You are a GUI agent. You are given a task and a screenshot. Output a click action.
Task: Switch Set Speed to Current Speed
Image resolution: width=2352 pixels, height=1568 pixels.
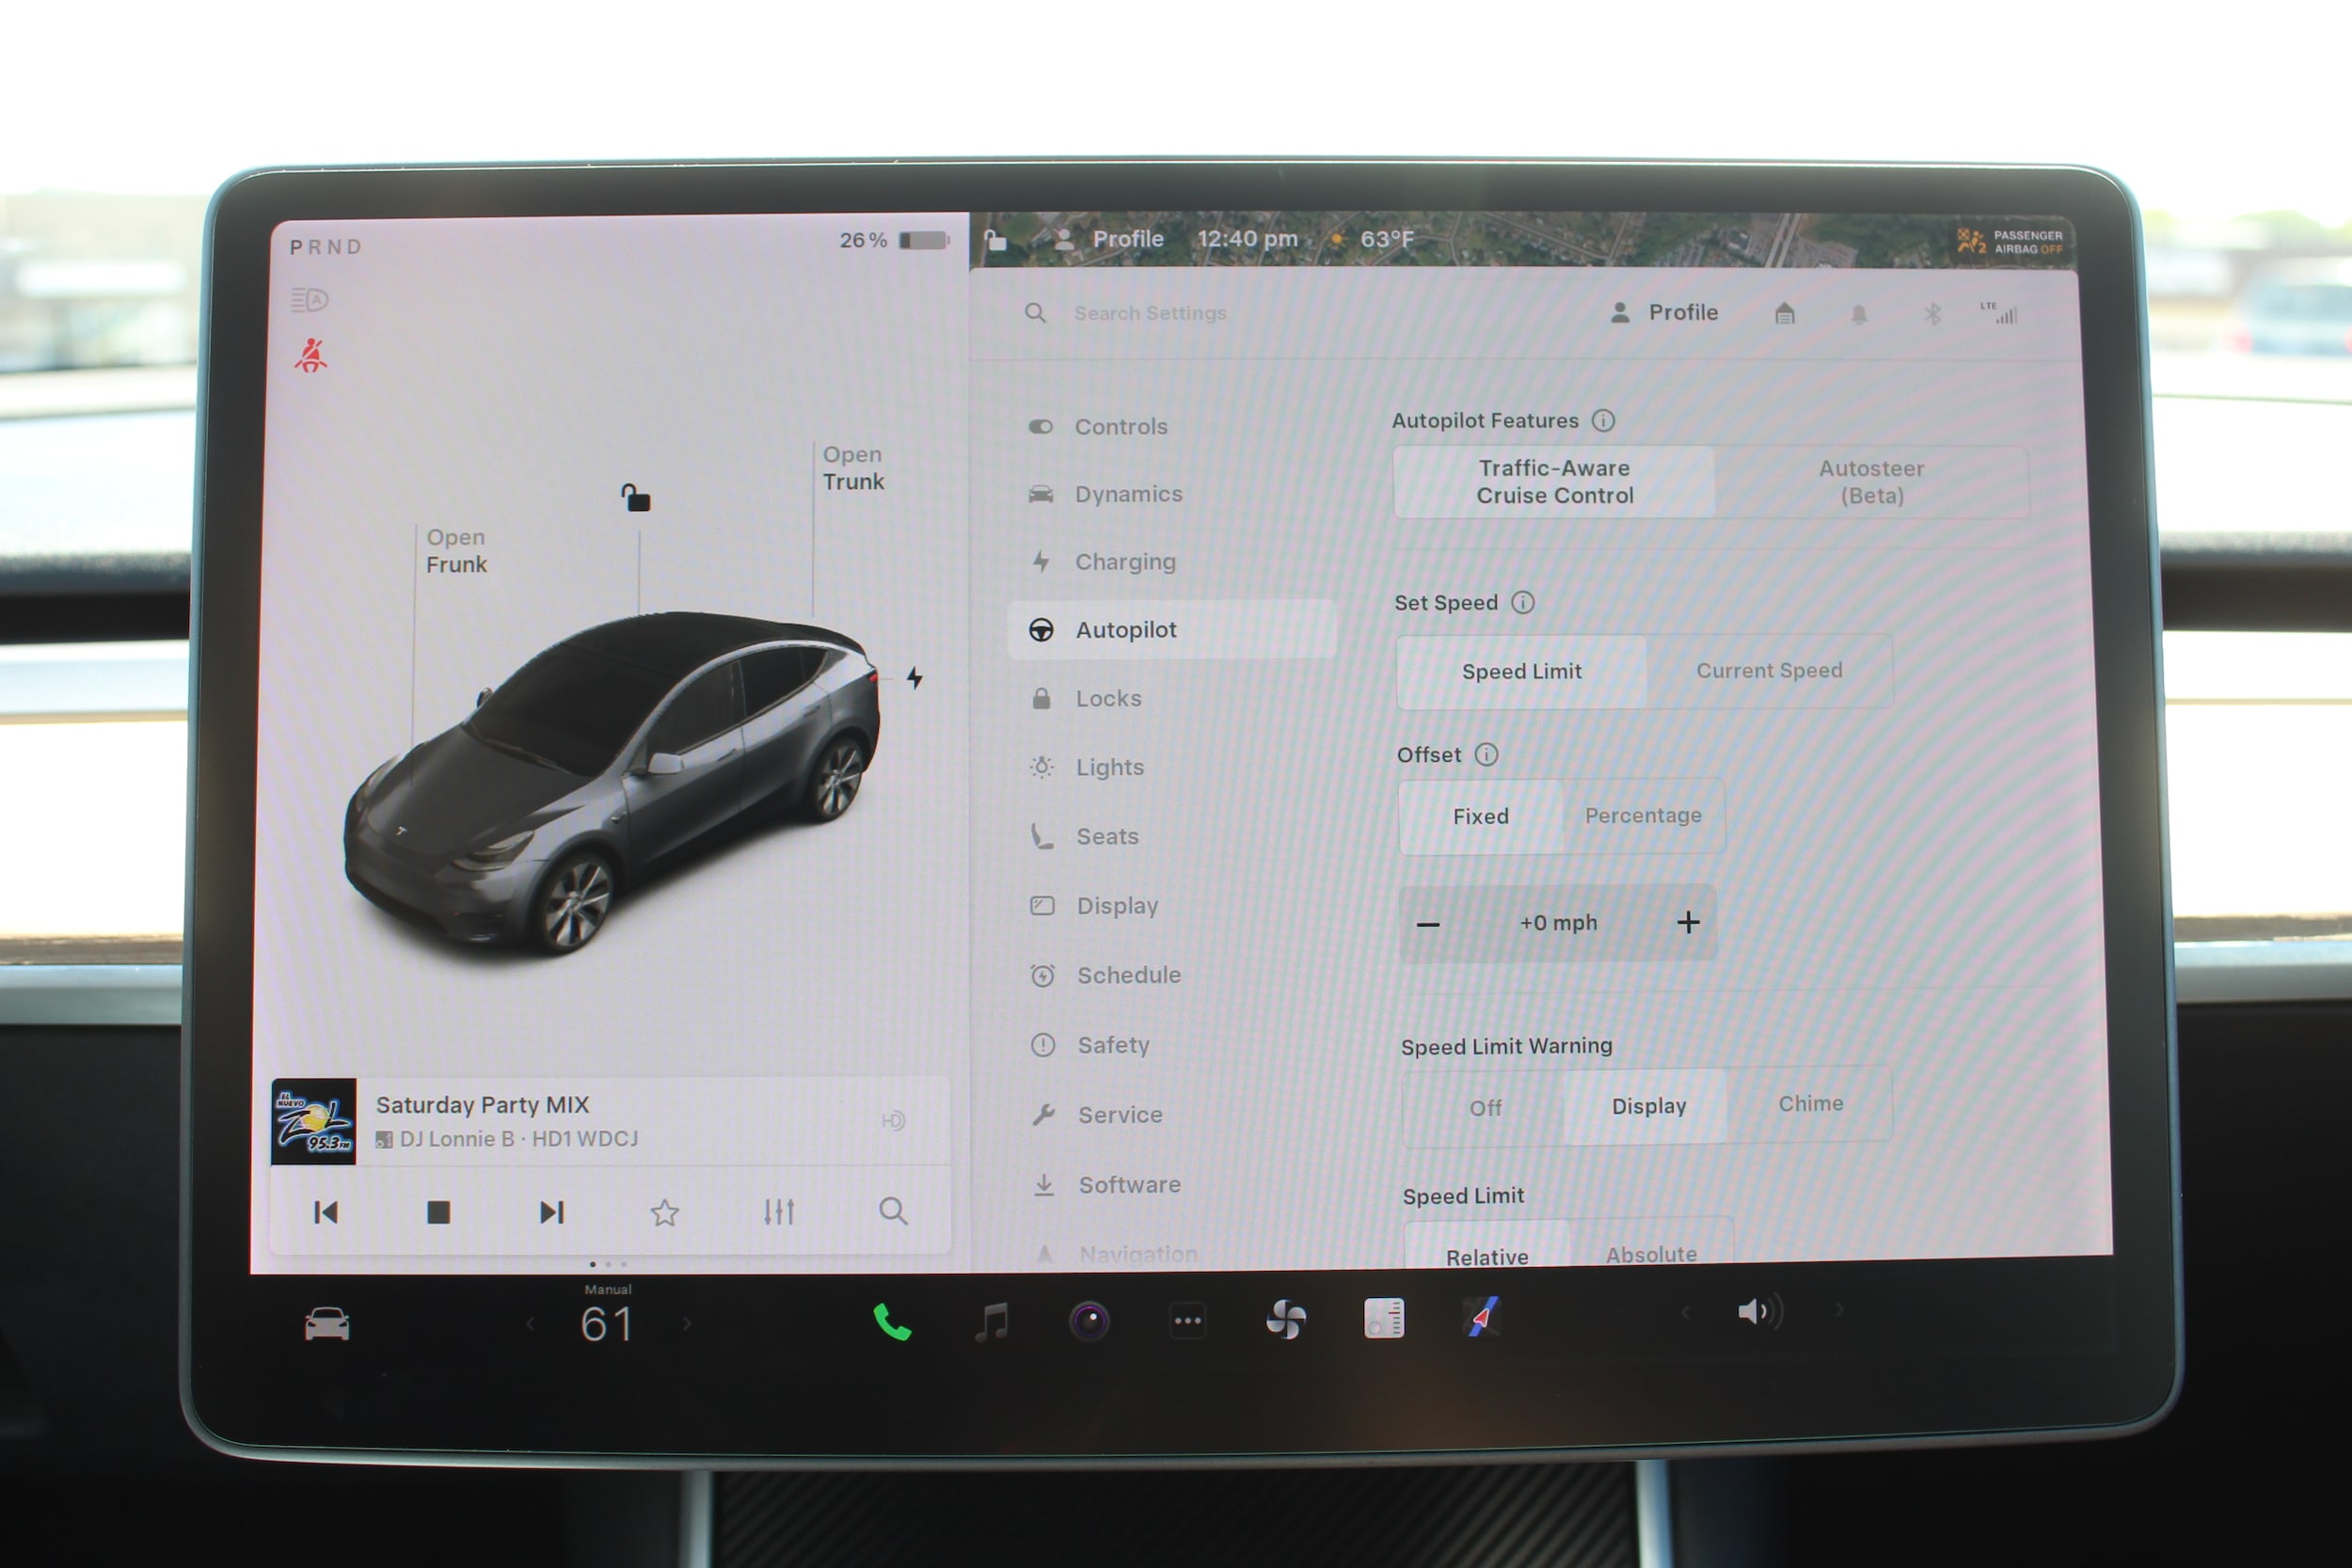(1768, 671)
